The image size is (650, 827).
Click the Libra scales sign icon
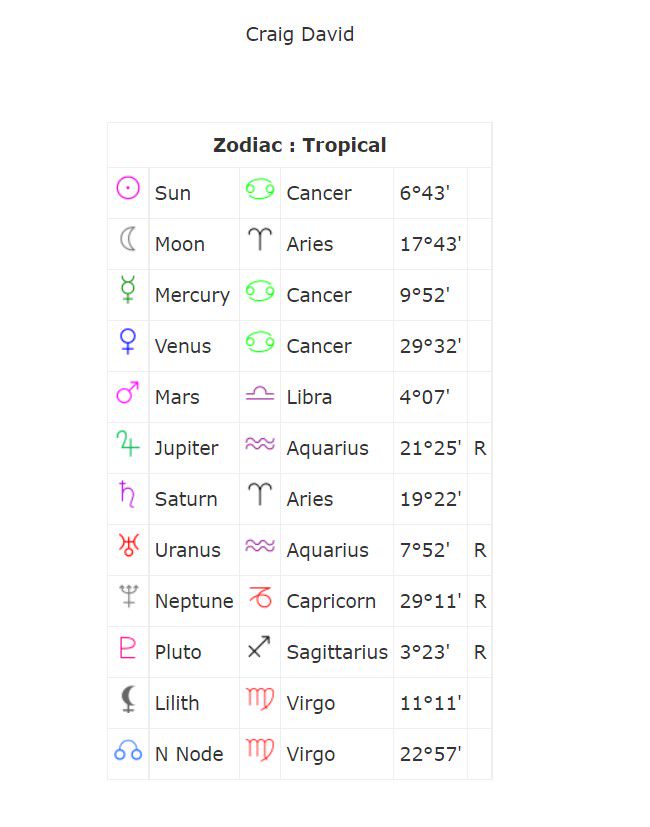click(x=260, y=393)
